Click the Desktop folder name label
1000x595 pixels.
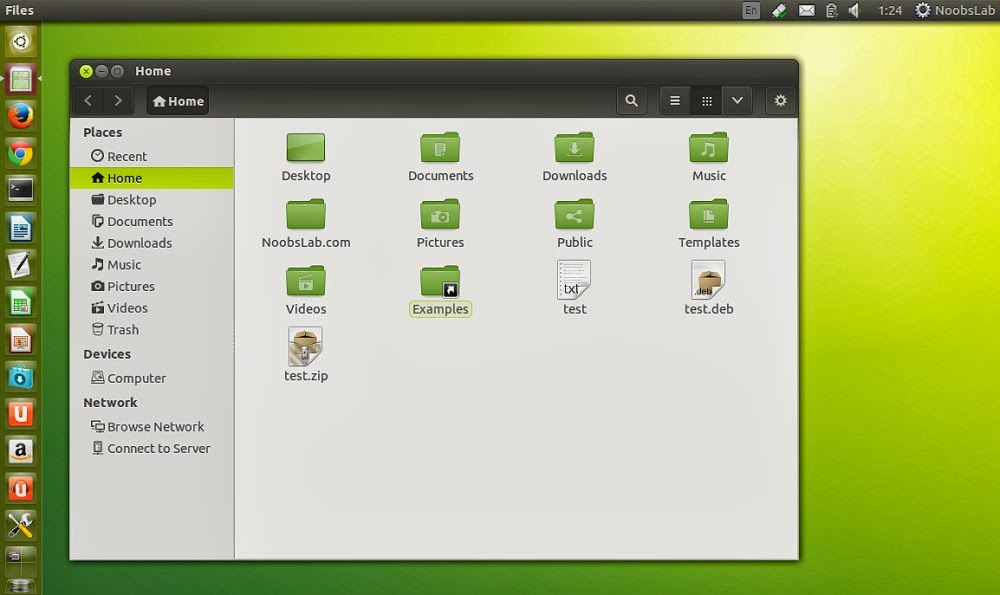click(305, 175)
